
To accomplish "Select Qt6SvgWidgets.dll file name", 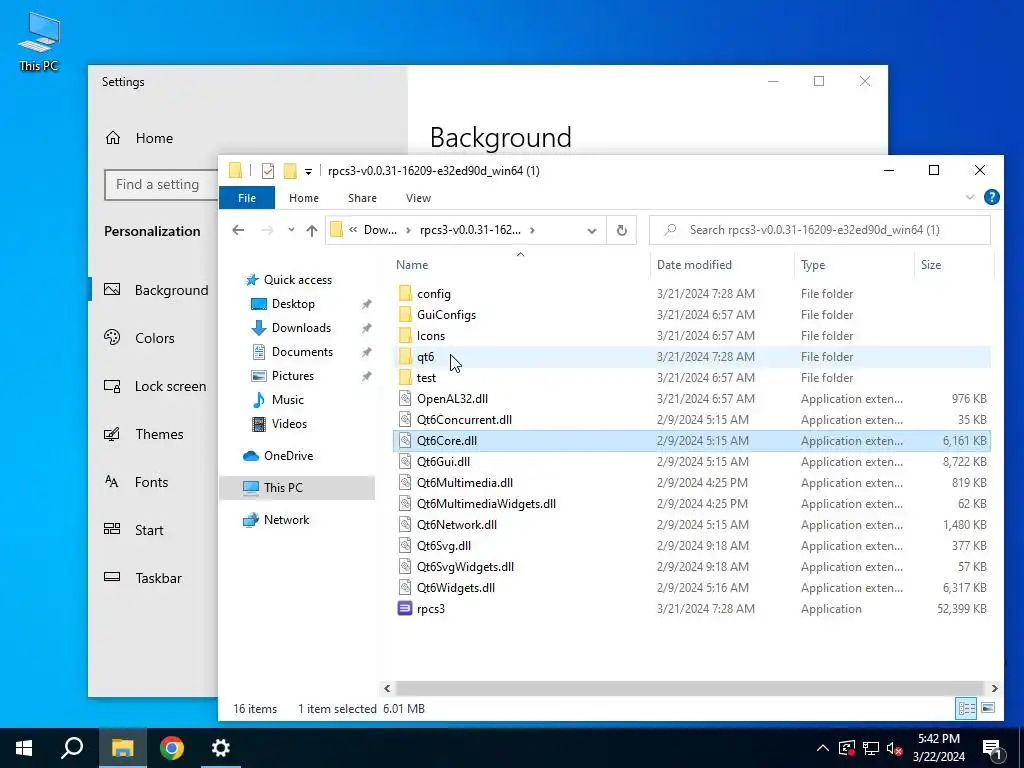I will [x=465, y=567].
